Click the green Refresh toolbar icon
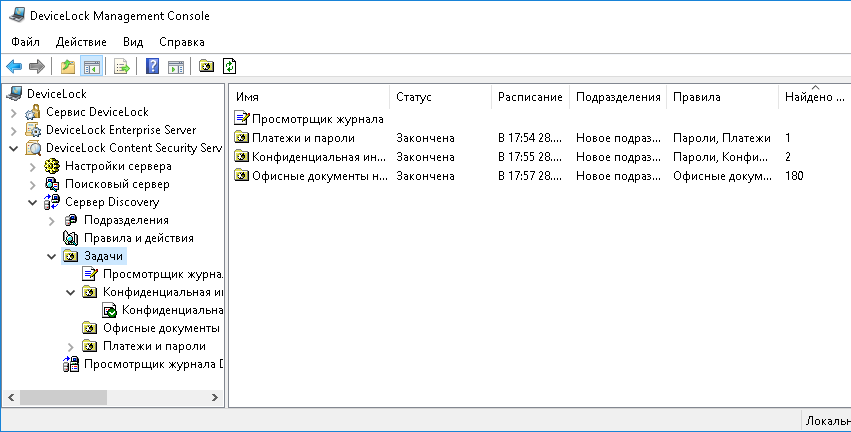The height and width of the screenshot is (432, 851). pyautogui.click(x=229, y=67)
